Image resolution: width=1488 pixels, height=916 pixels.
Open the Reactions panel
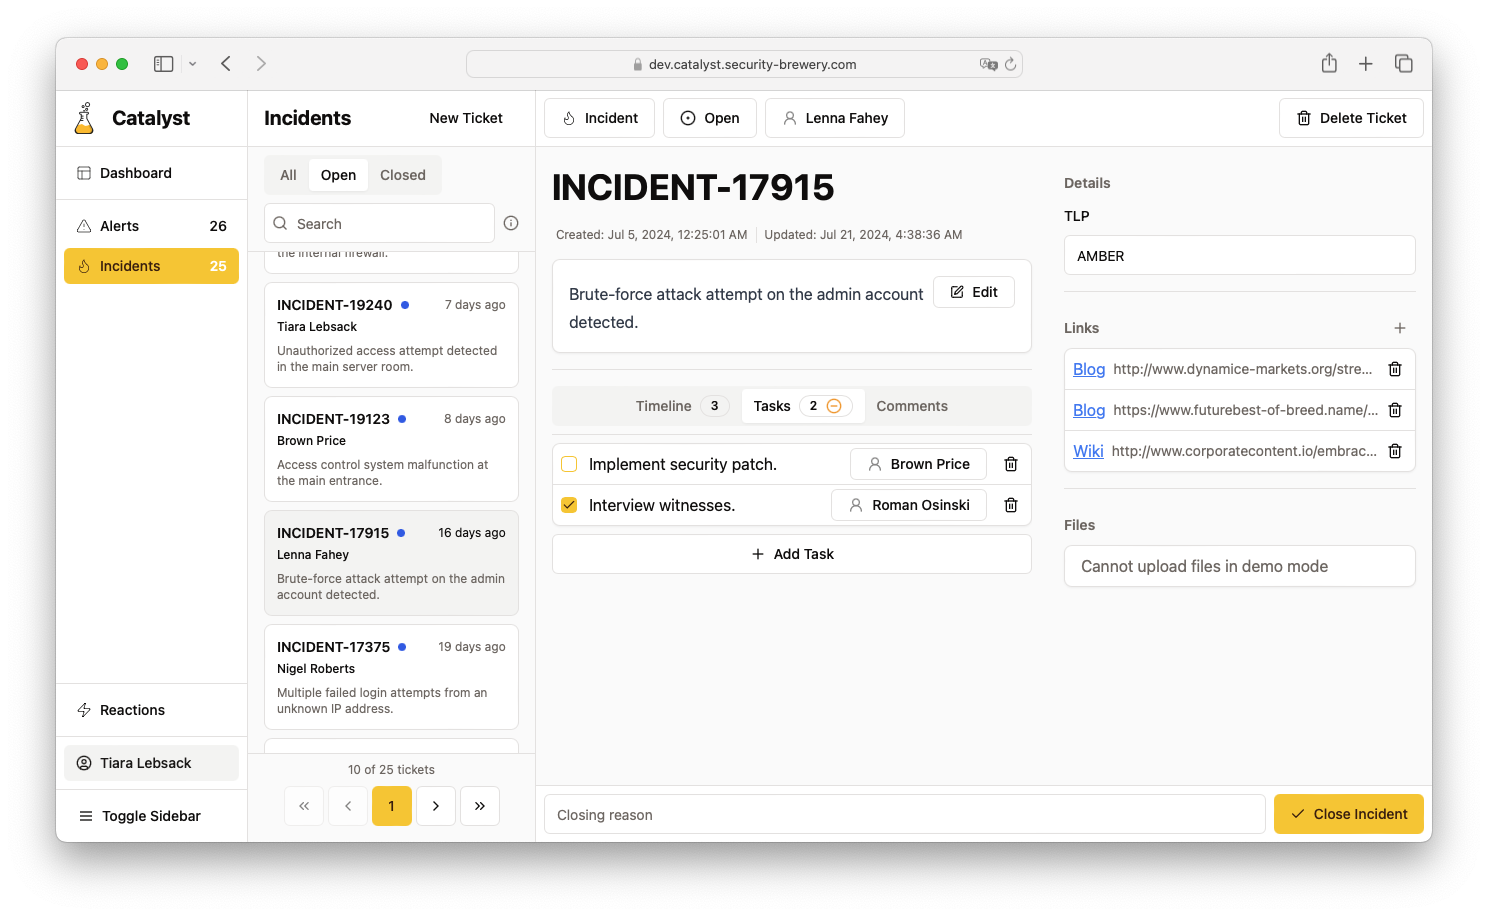pos(131,710)
